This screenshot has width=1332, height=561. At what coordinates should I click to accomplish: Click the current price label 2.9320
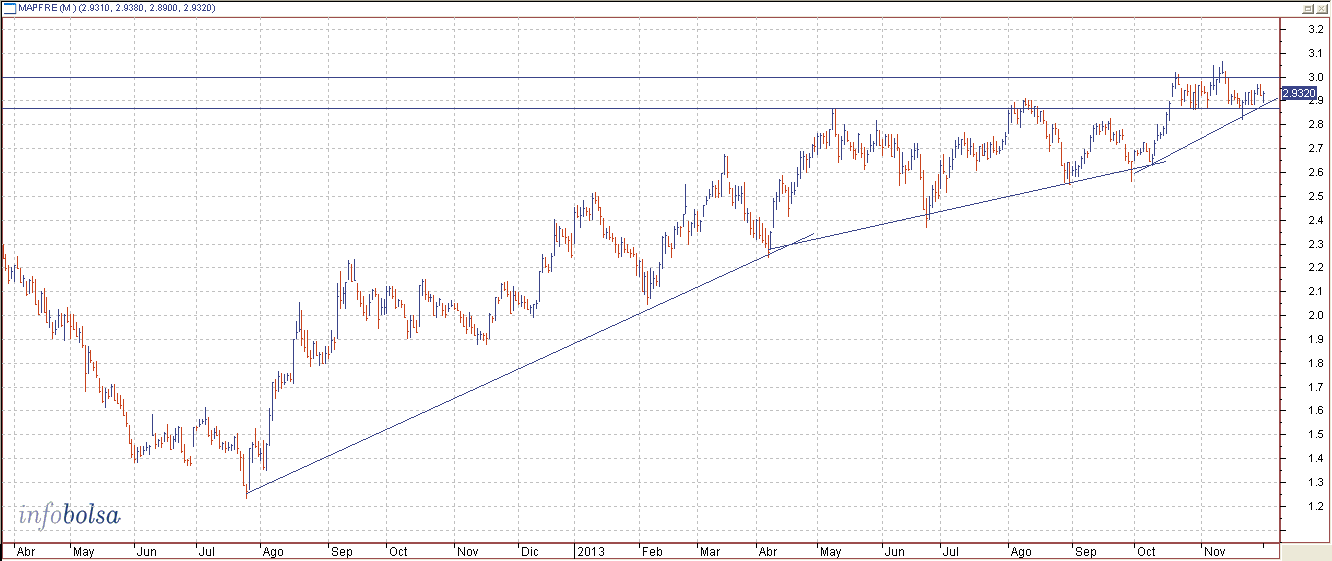point(1300,93)
